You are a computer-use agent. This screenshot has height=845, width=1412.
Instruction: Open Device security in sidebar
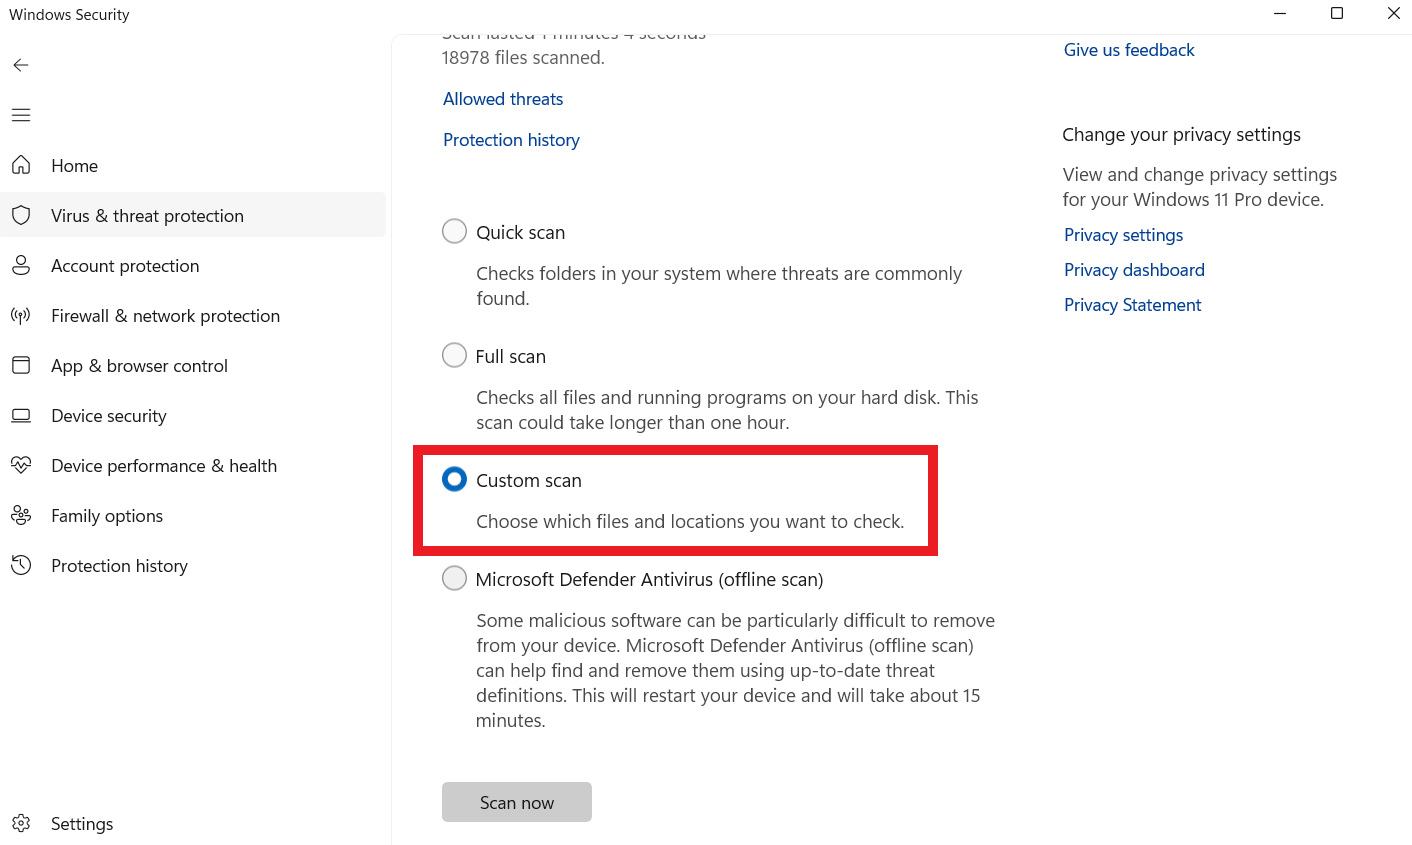pos(193,415)
